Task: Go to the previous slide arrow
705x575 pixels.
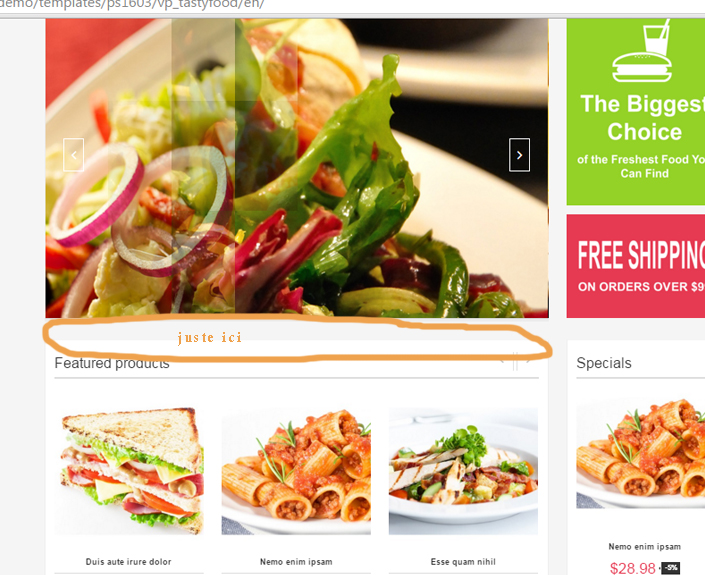Action: tap(74, 155)
